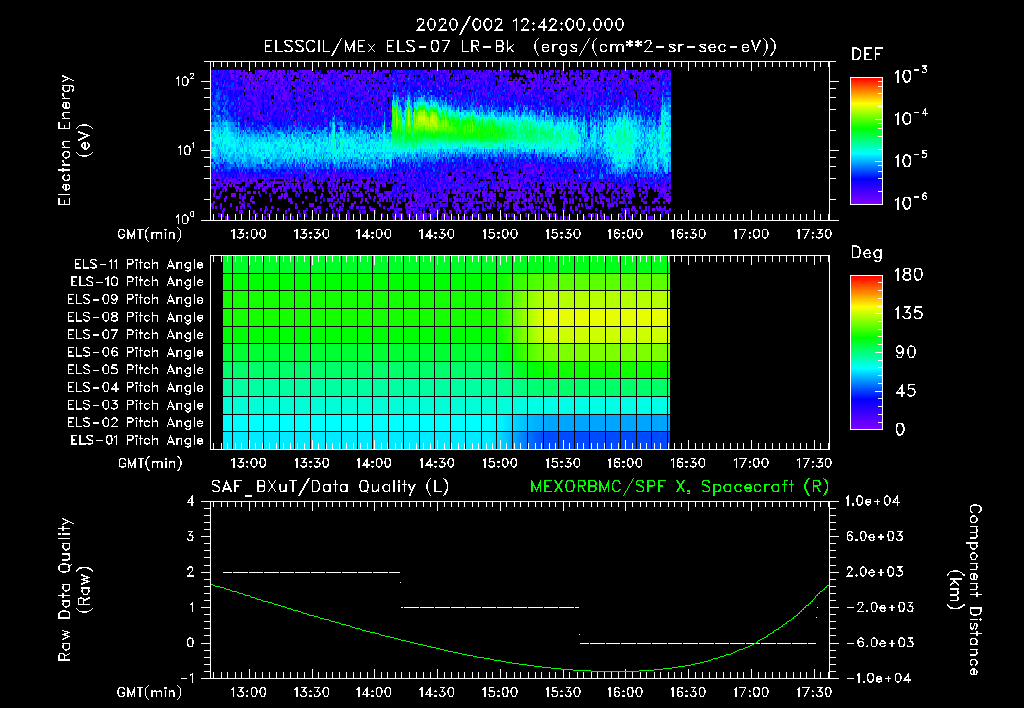1024x708 pixels.
Task: Select the ELS-03 Pitch Angle row label
Action: pos(136,405)
